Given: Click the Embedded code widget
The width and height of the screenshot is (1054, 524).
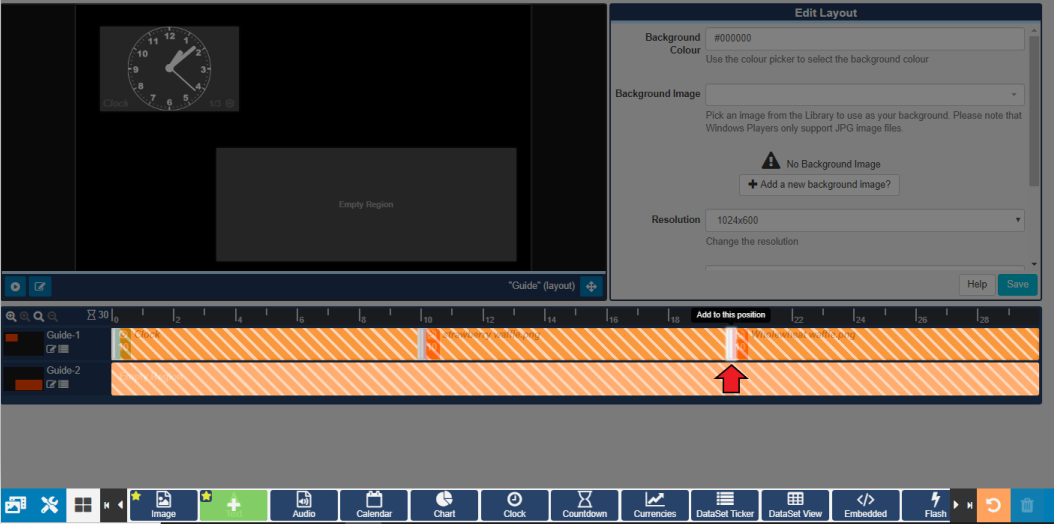Looking at the screenshot, I should pyautogui.click(x=865, y=505).
